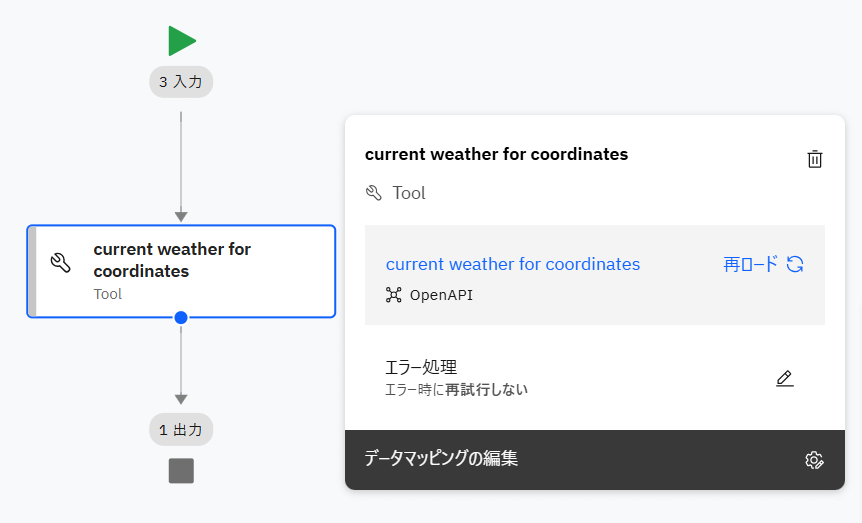Click the panel title 'current weather for coordinates'
862x523 pixels.
(497, 154)
